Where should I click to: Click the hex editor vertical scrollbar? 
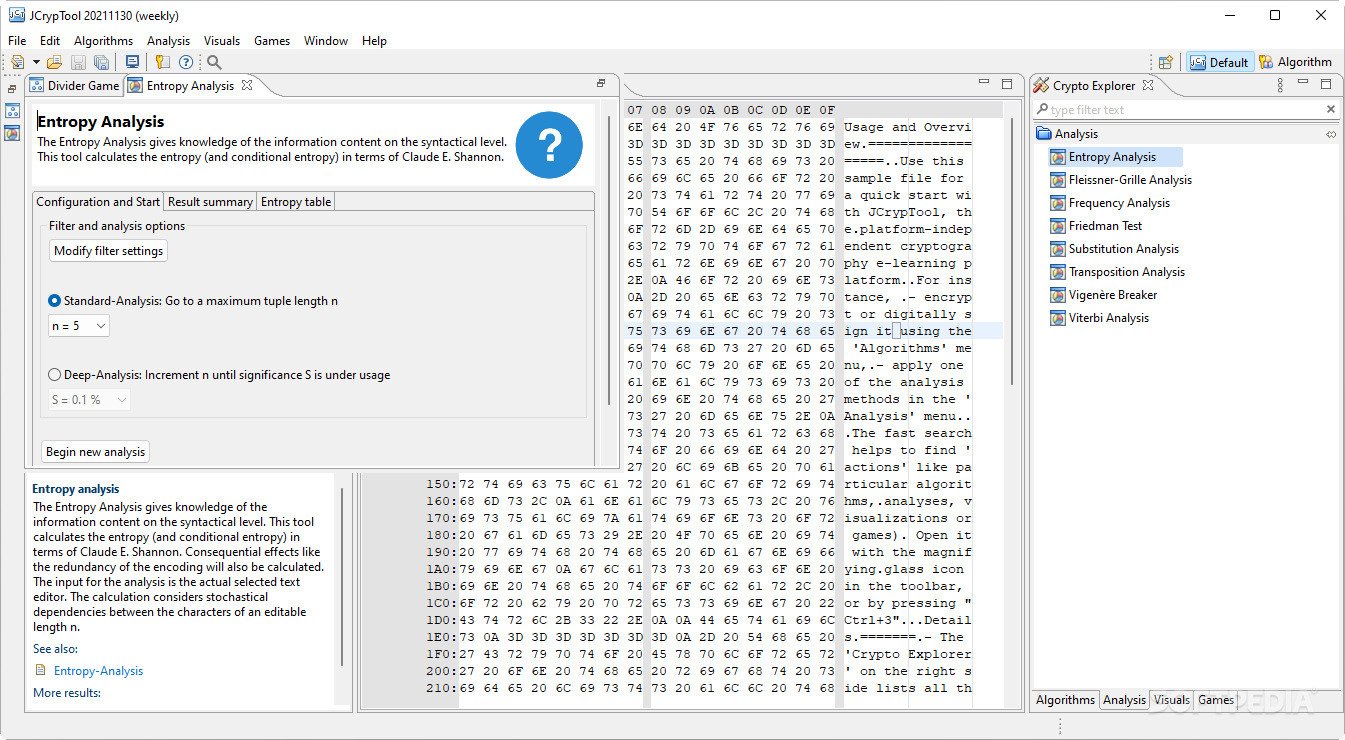coord(1013,250)
